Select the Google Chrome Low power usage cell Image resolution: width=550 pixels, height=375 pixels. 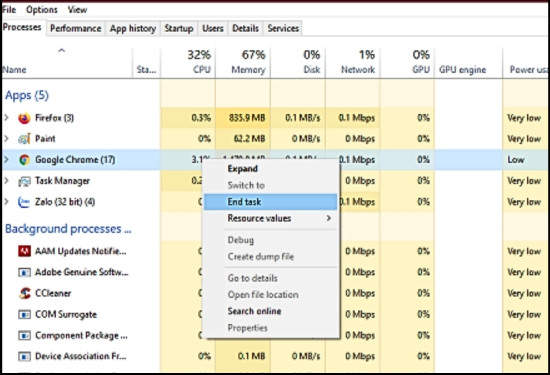pyautogui.click(x=526, y=160)
